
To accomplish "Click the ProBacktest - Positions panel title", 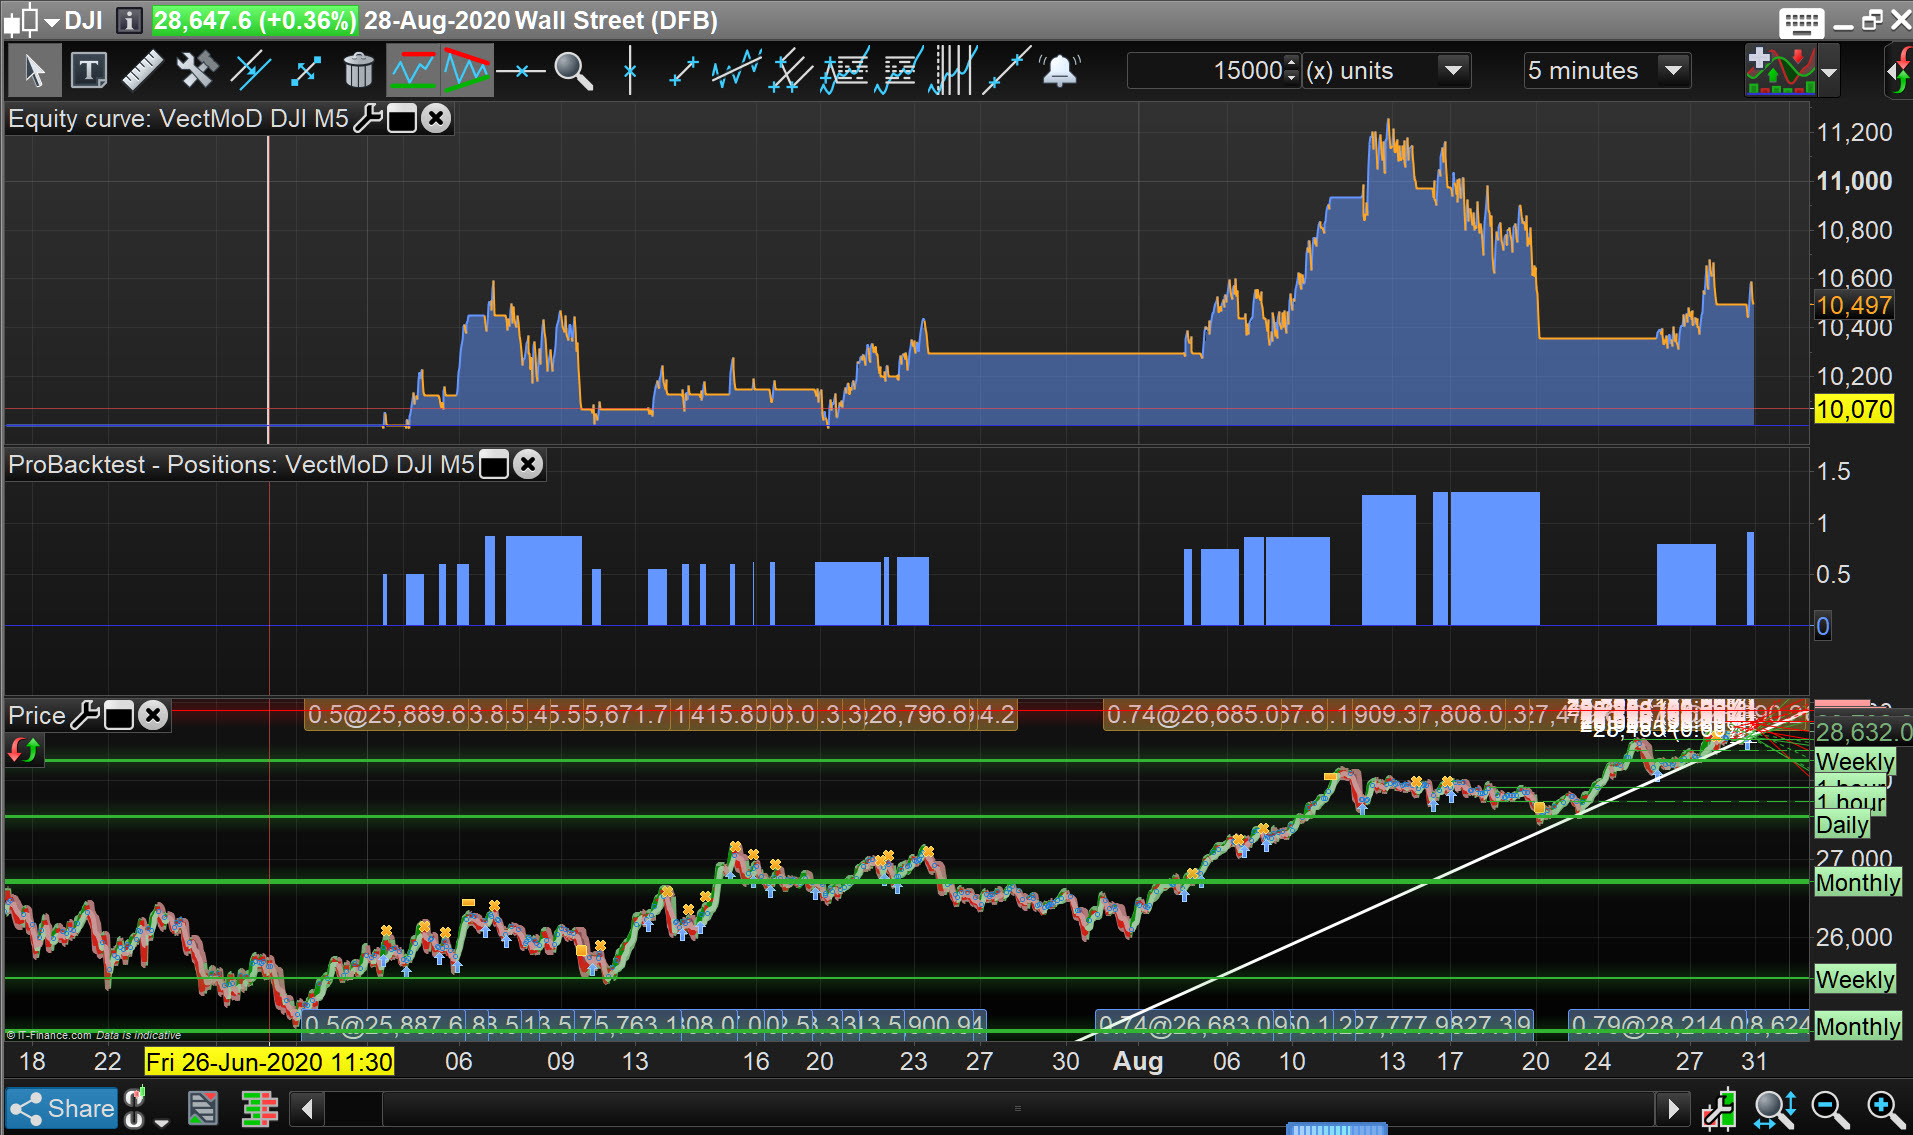I will (x=241, y=464).
